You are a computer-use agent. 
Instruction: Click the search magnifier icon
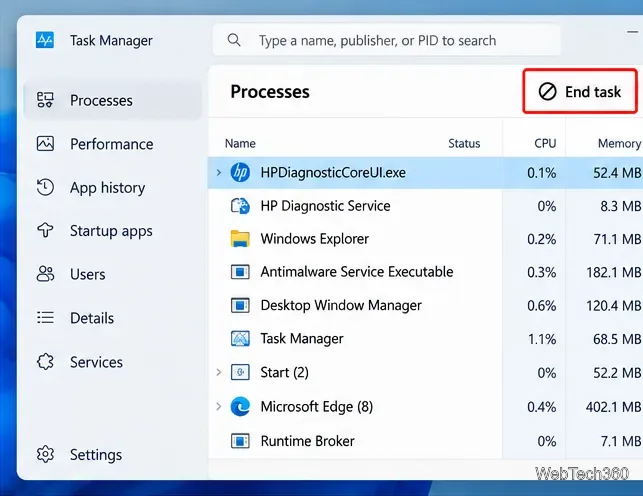tap(234, 40)
